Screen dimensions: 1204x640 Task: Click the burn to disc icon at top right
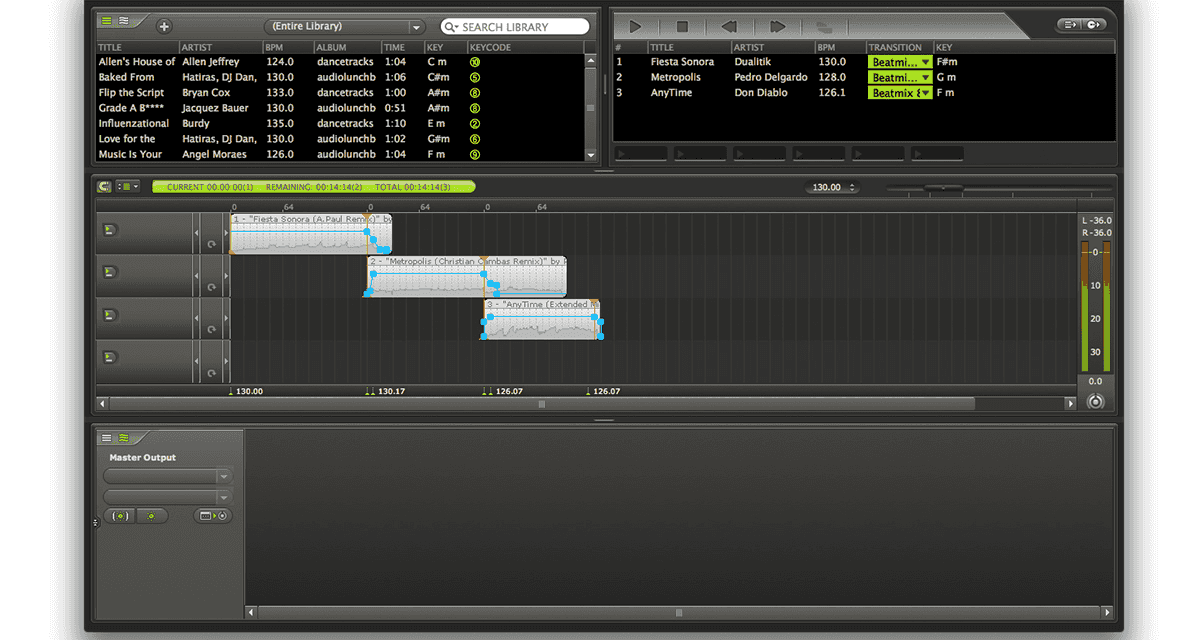click(x=1093, y=25)
